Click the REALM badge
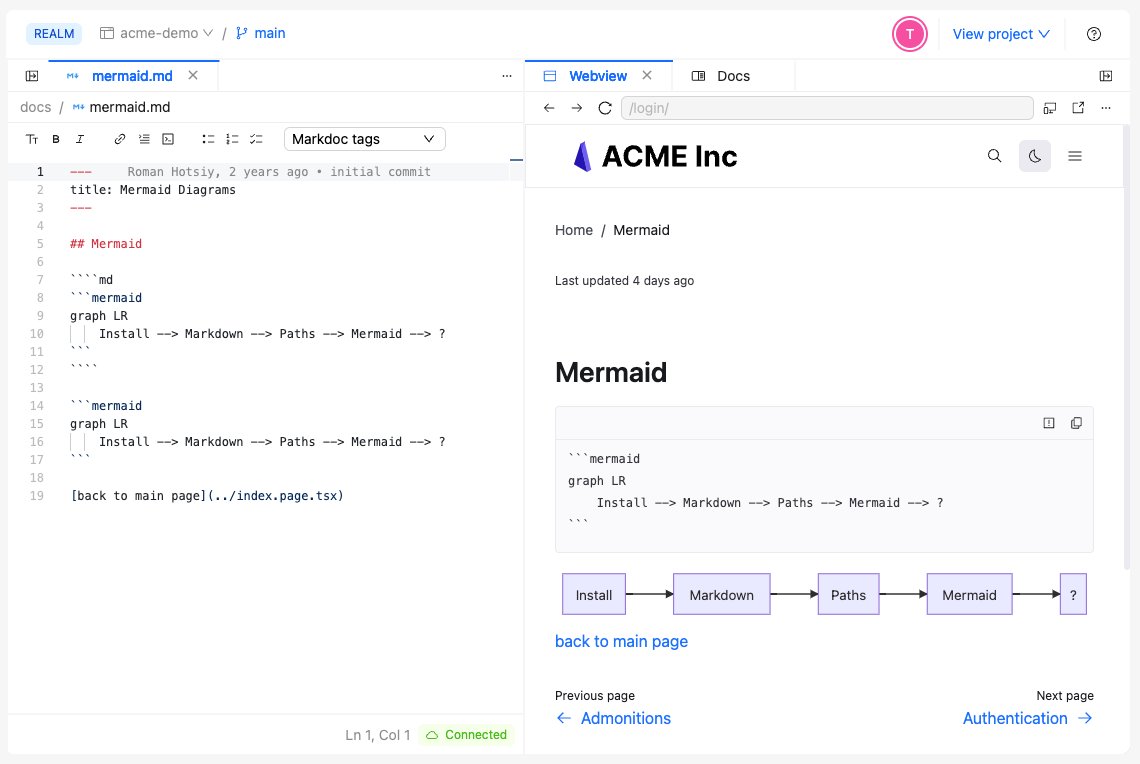The height and width of the screenshot is (764, 1140). pos(54,33)
